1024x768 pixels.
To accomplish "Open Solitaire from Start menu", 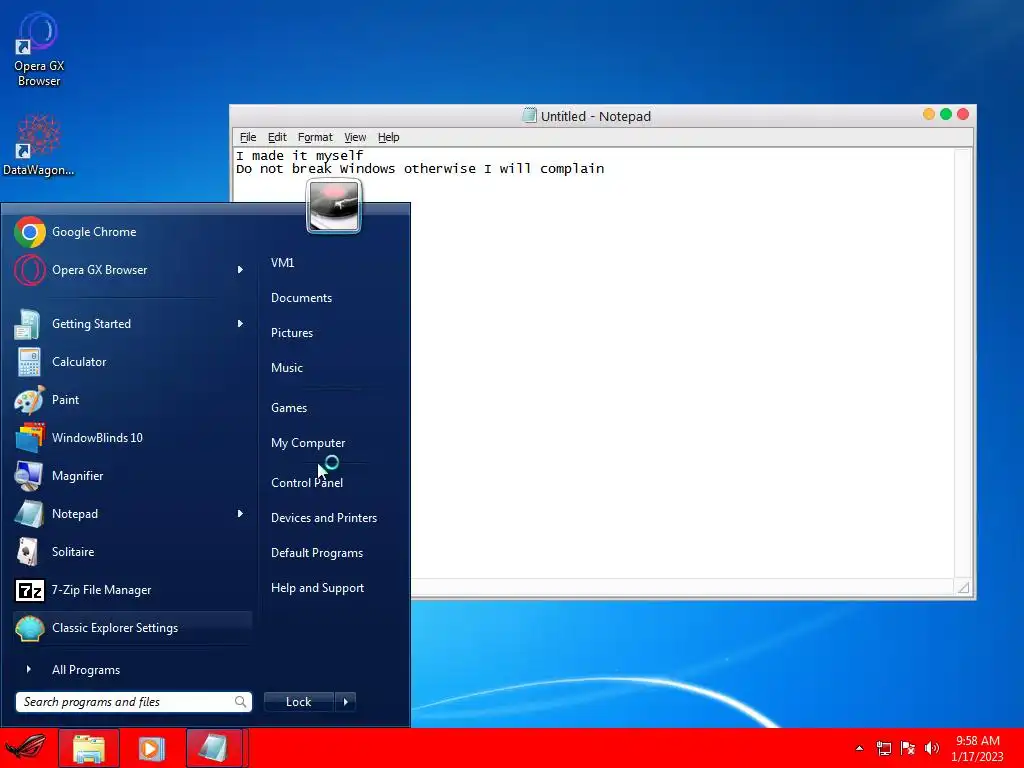I will [x=132, y=552].
